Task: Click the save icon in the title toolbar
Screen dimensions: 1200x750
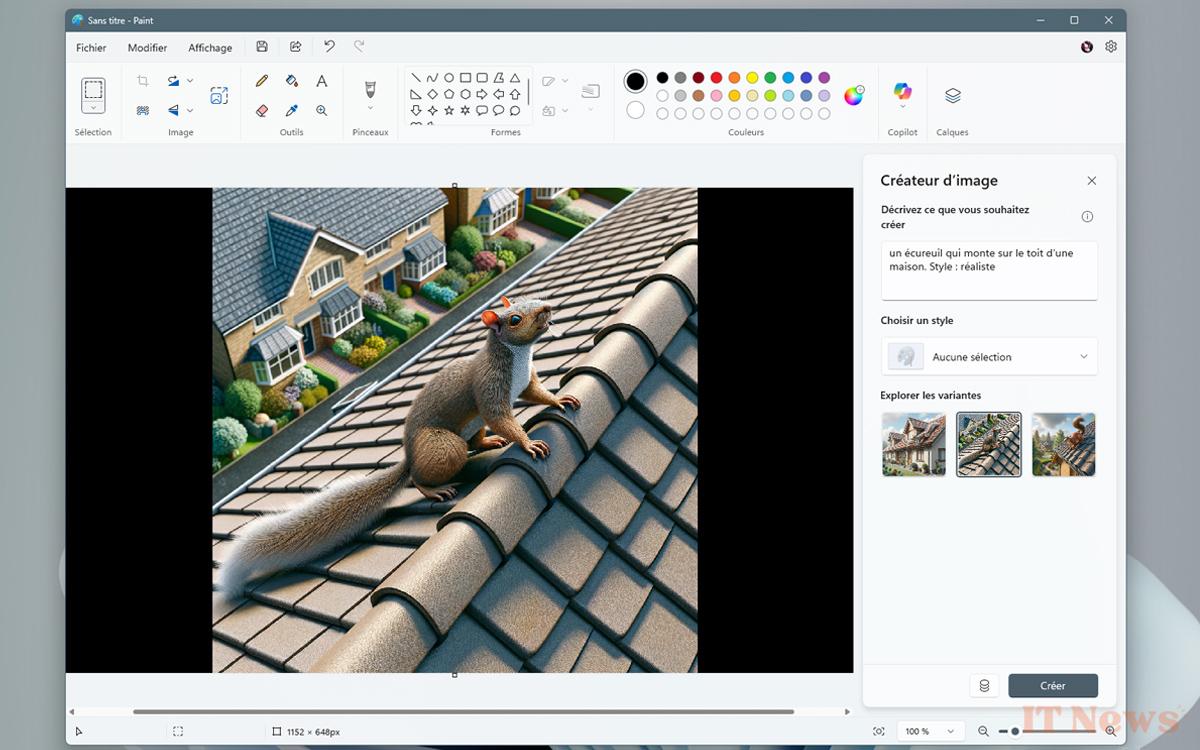Action: (262, 47)
